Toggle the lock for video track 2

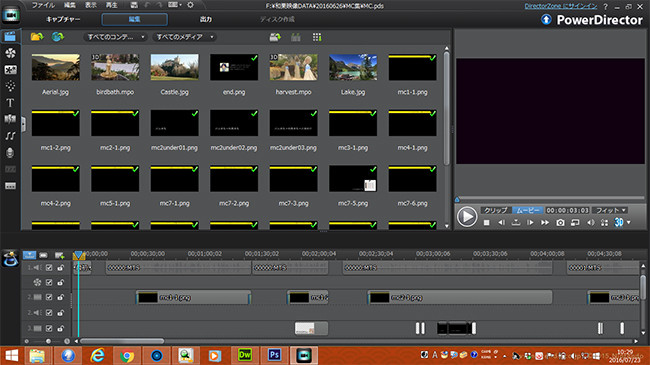(x=61, y=297)
